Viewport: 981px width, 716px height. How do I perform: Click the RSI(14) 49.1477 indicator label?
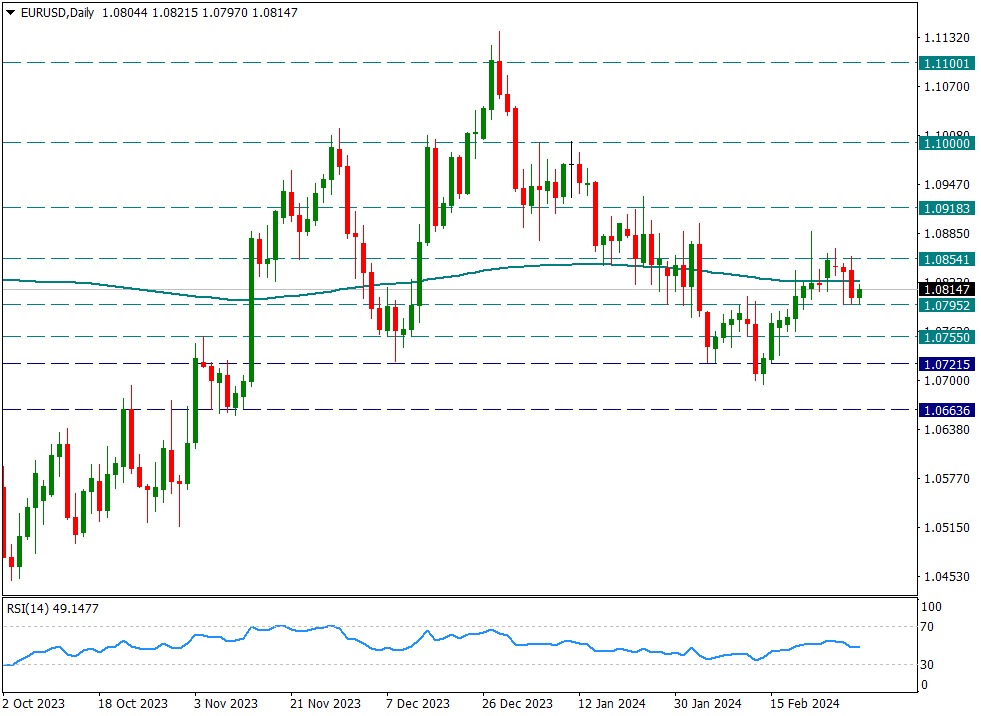[53, 608]
